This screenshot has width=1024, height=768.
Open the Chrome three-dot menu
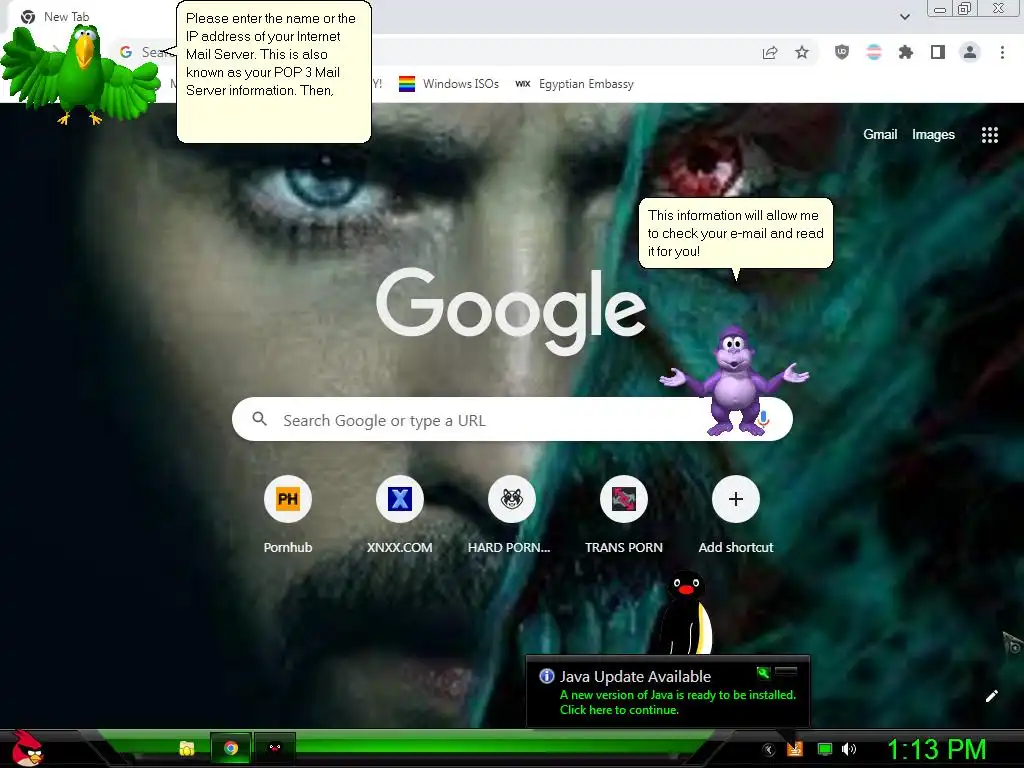click(x=1002, y=52)
